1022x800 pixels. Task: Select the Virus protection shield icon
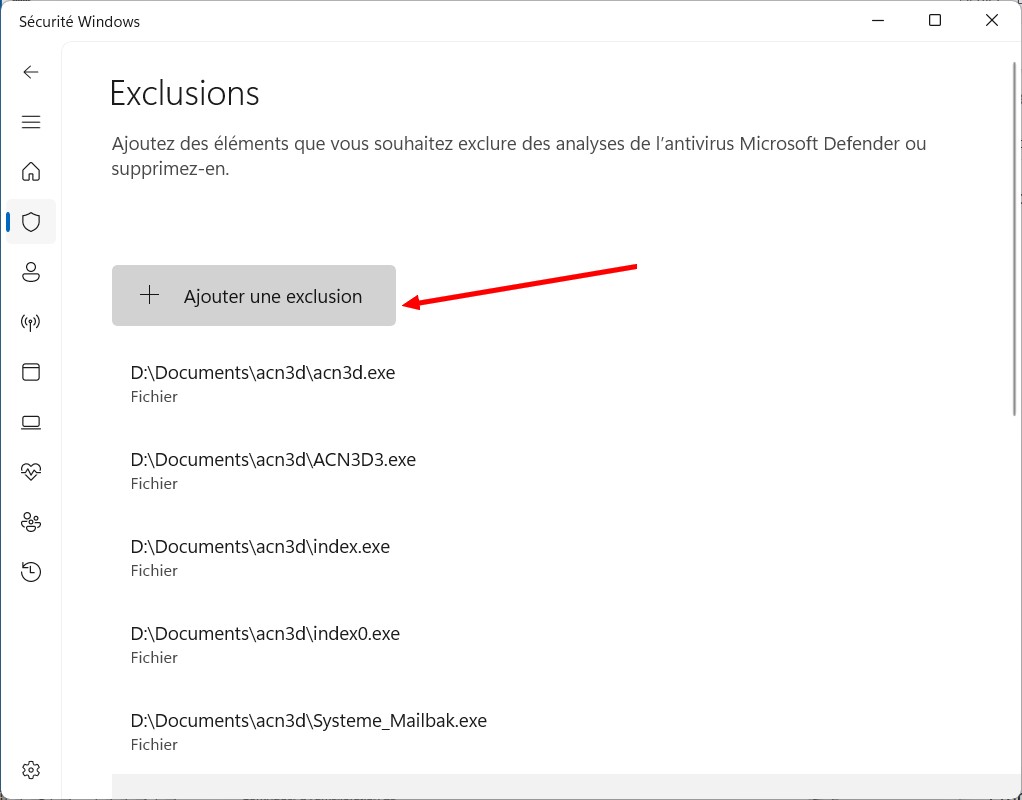click(x=31, y=222)
